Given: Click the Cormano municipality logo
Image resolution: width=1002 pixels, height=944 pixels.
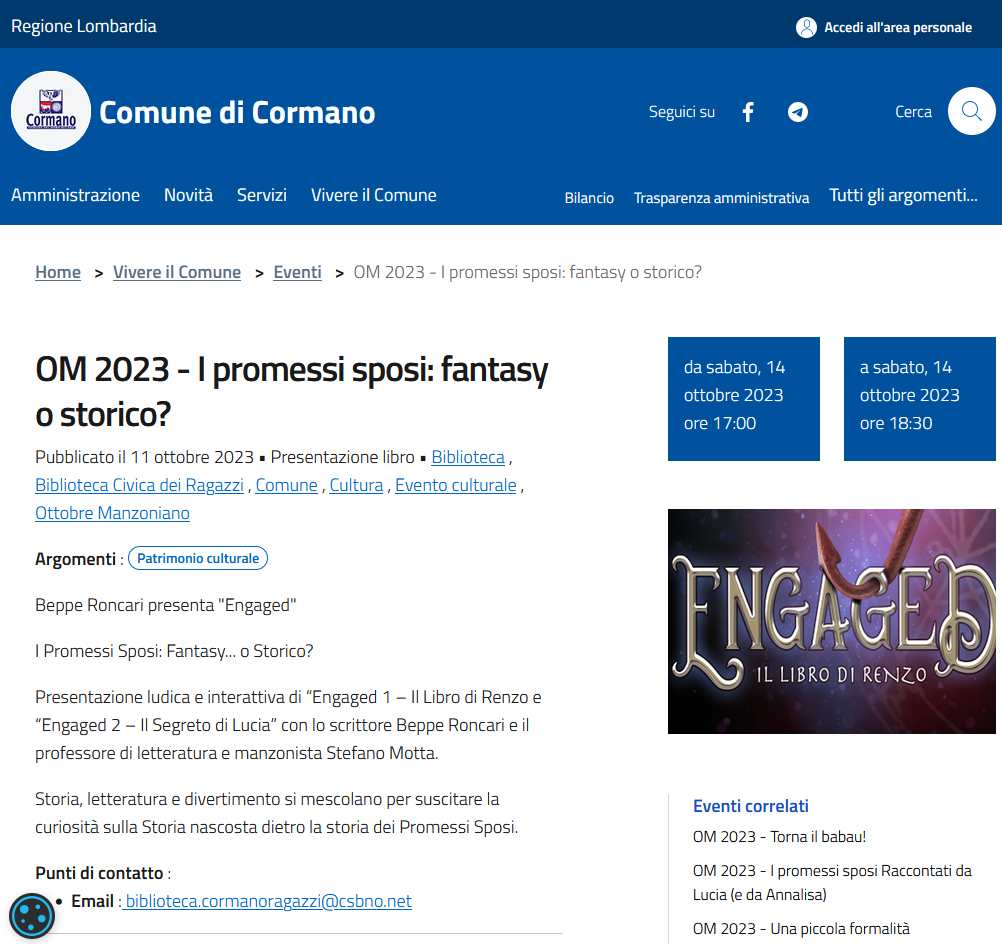Looking at the screenshot, I should pos(51,111).
